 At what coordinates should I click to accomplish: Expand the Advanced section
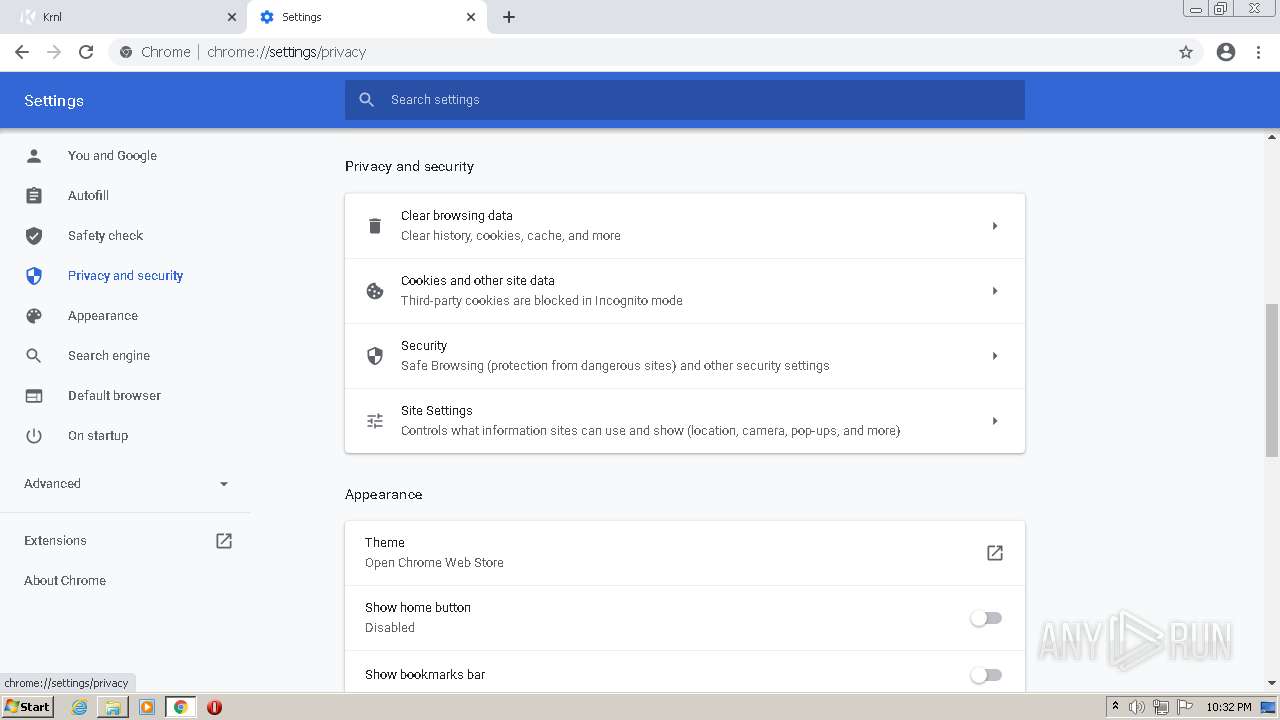(x=126, y=484)
